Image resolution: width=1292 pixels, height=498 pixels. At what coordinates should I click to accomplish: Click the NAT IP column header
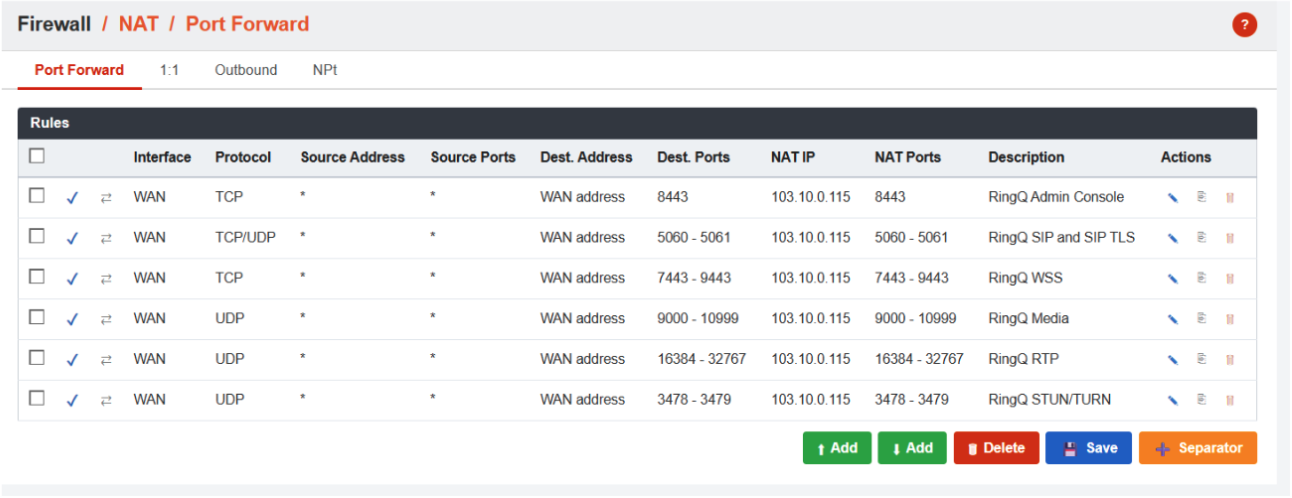click(x=793, y=157)
